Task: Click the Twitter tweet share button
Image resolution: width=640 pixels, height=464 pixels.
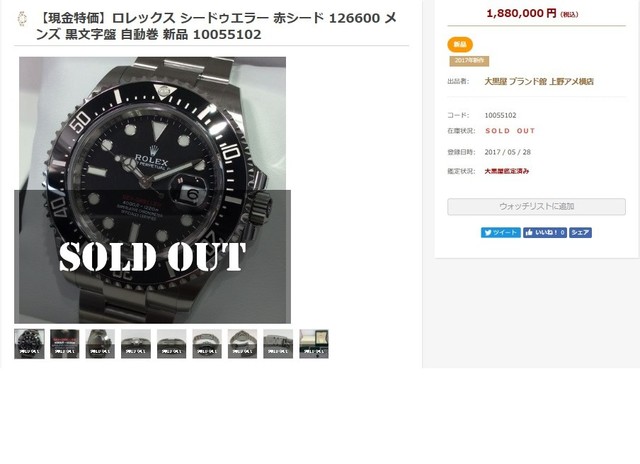Action: point(500,233)
